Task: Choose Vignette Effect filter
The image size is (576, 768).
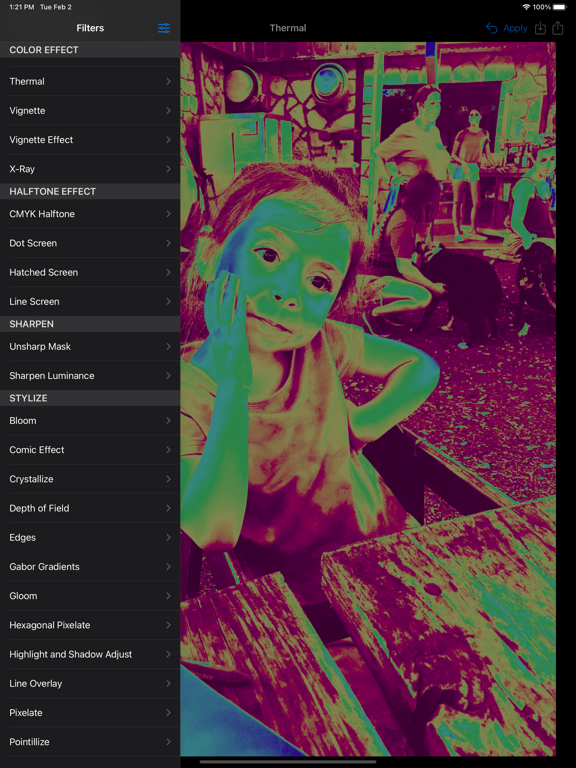Action: tap(90, 140)
